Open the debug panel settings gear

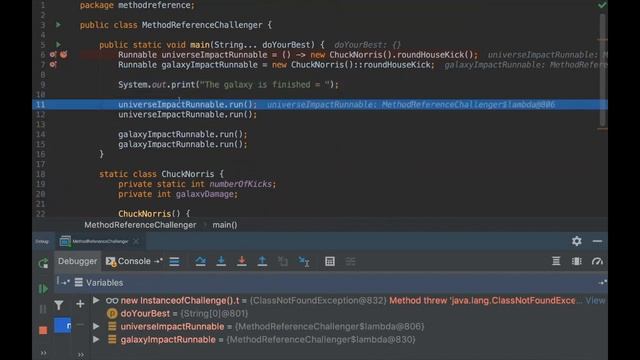coord(576,241)
